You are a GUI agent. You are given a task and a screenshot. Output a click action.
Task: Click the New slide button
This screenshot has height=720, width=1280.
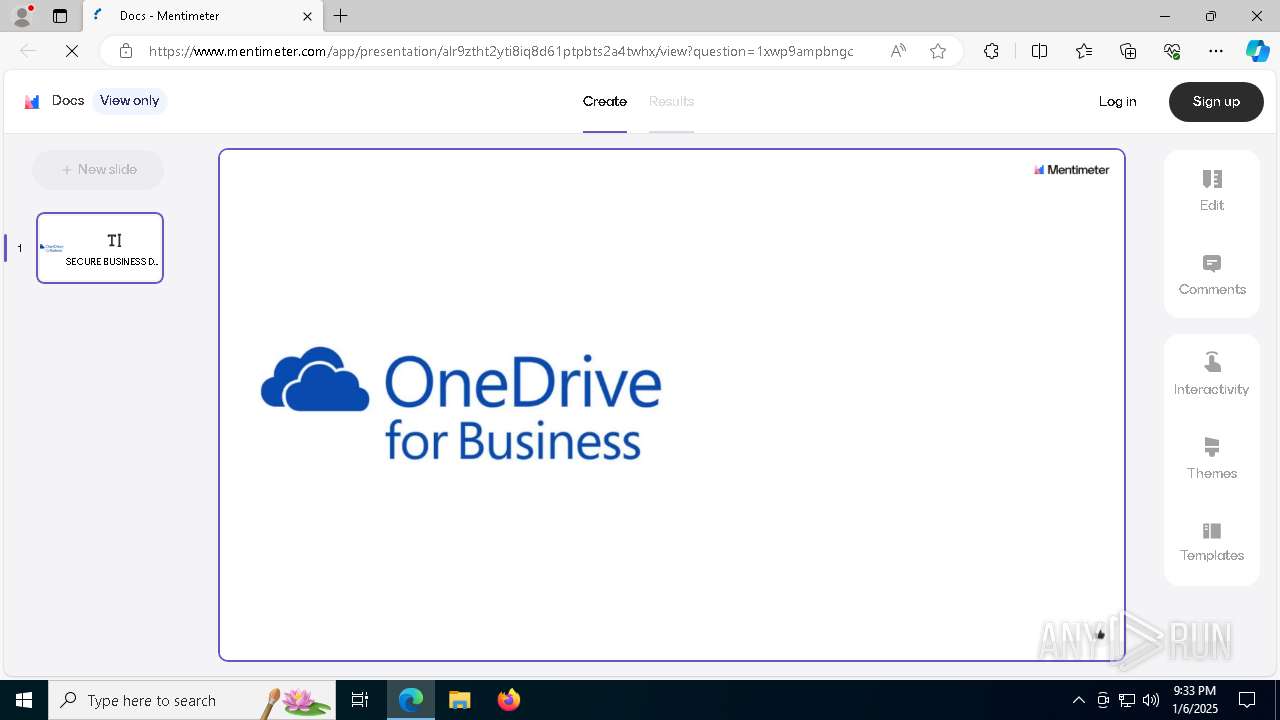[98, 170]
